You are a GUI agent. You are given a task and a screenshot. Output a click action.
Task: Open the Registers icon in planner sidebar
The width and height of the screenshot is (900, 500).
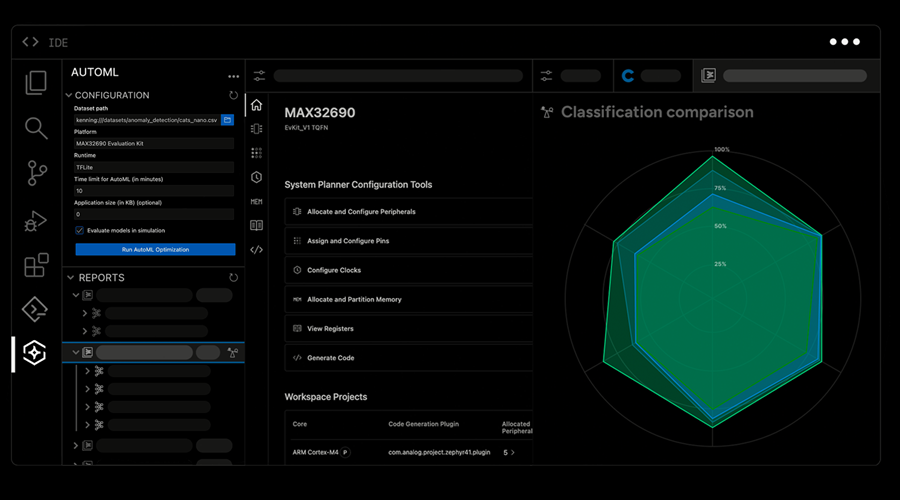(257, 225)
